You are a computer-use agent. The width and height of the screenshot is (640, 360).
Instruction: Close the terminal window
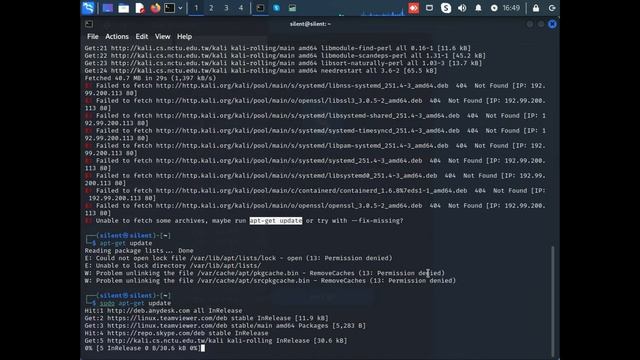pos(552,24)
